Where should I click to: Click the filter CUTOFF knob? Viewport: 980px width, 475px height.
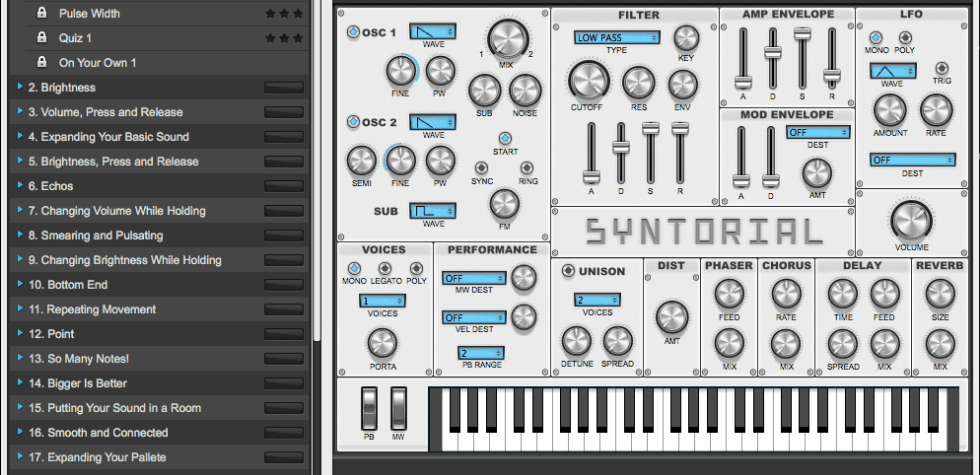pos(588,82)
